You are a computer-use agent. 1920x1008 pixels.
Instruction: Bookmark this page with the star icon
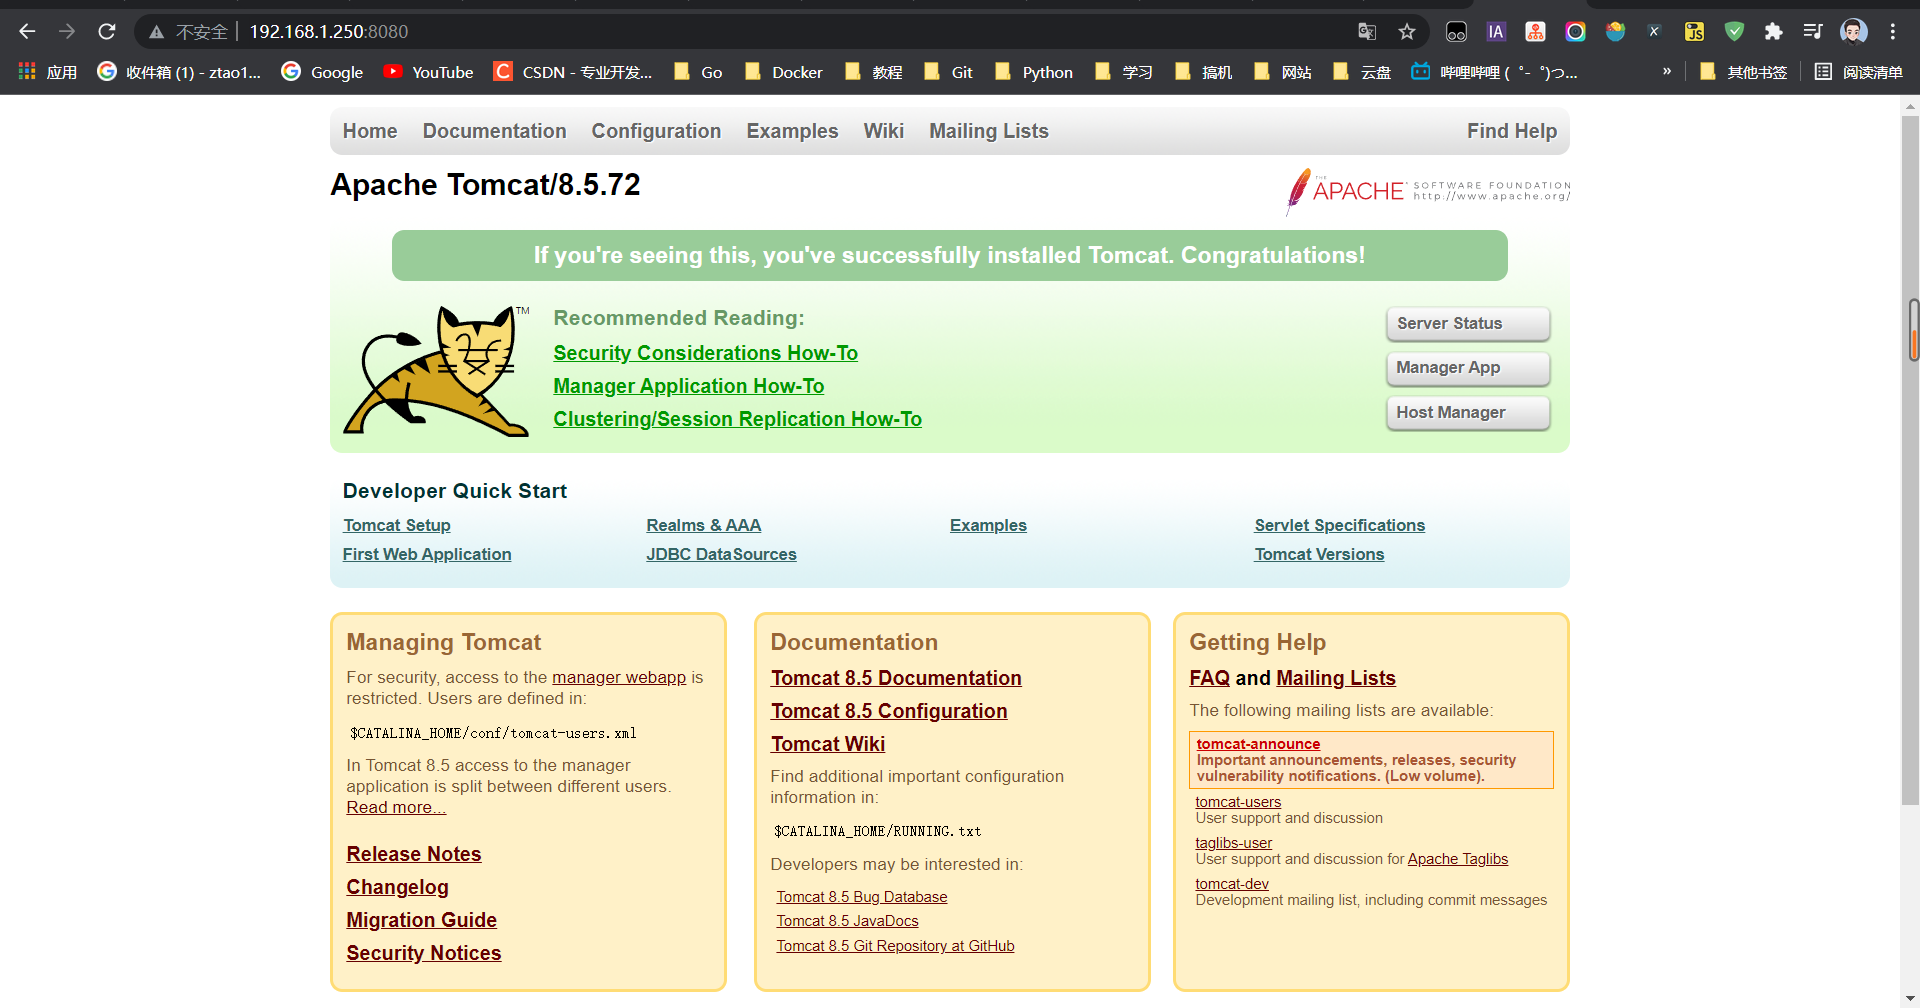point(1407,32)
